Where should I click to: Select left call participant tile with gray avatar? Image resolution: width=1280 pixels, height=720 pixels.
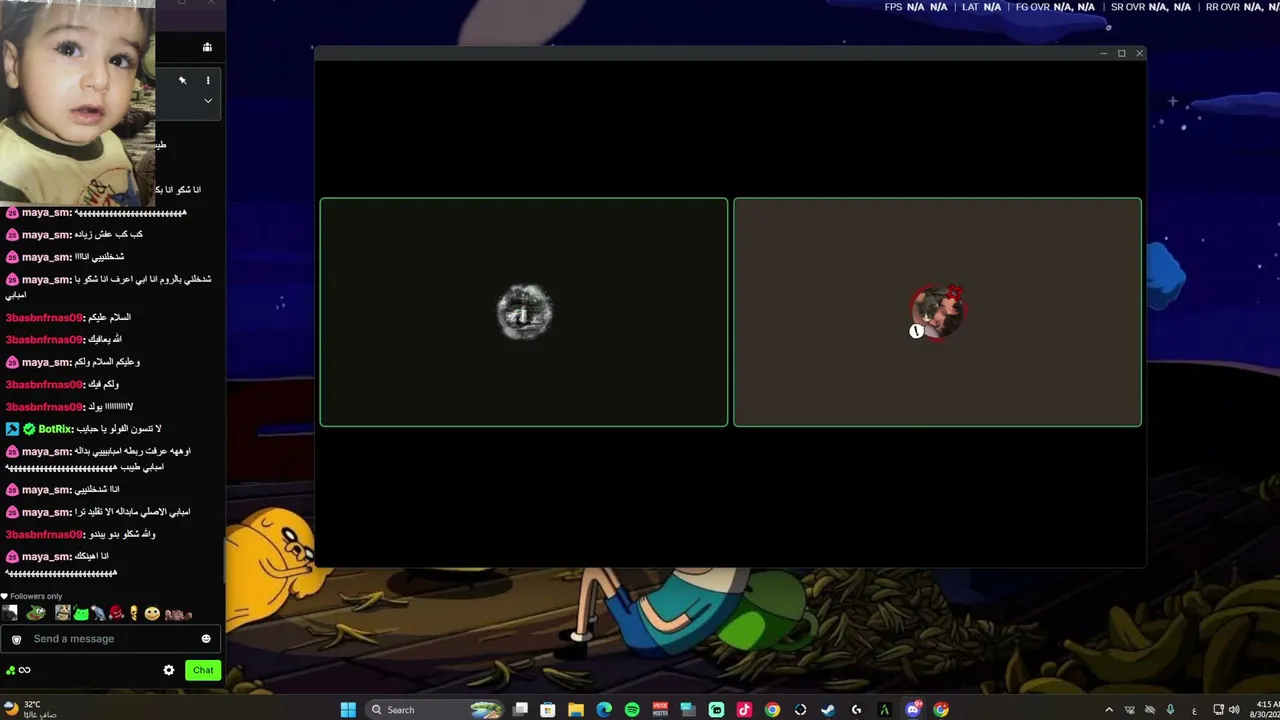click(x=524, y=312)
